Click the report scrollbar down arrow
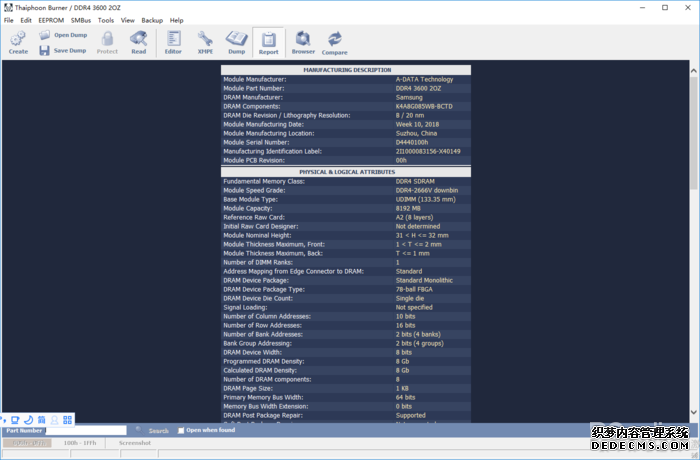Image resolution: width=700 pixels, height=460 pixels. 693,412
